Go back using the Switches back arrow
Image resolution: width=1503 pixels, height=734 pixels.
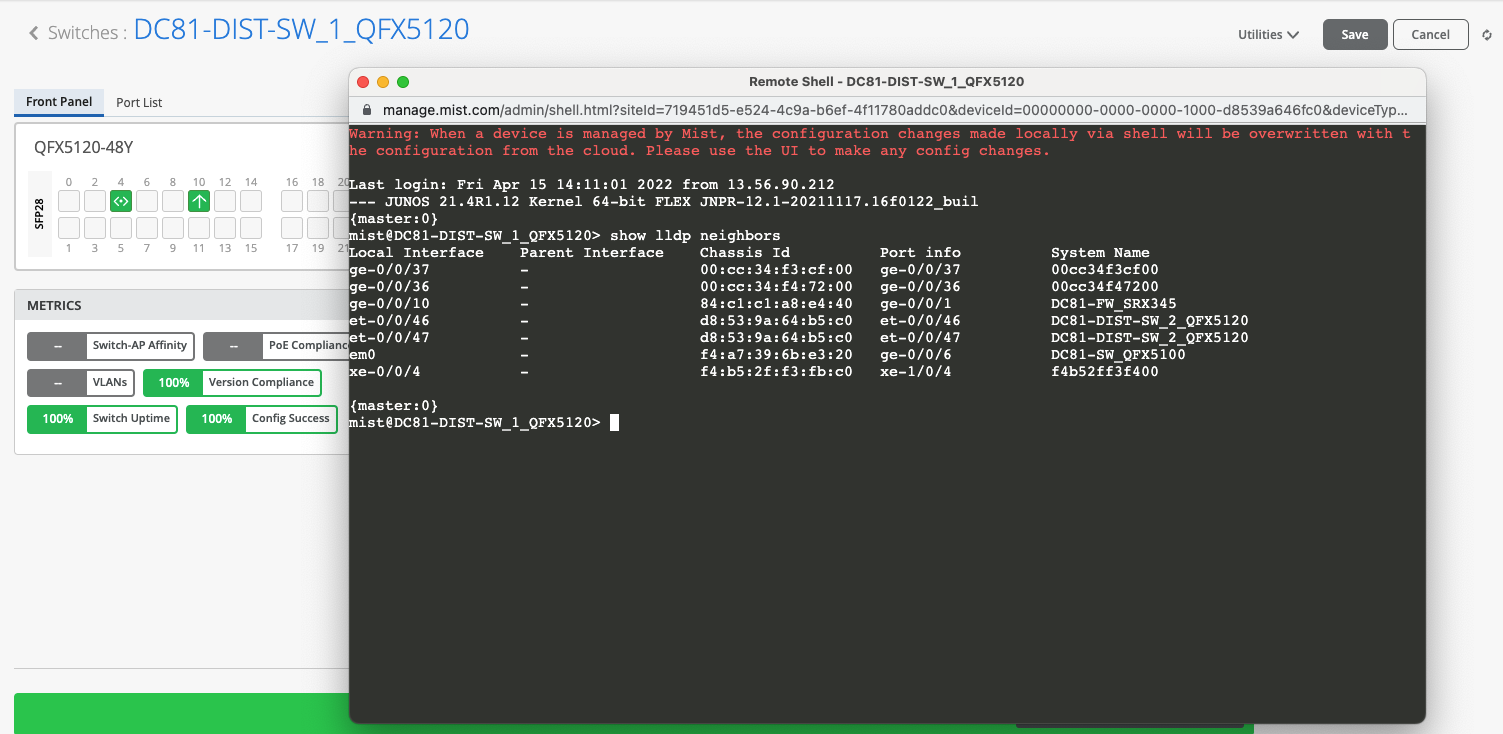[34, 33]
